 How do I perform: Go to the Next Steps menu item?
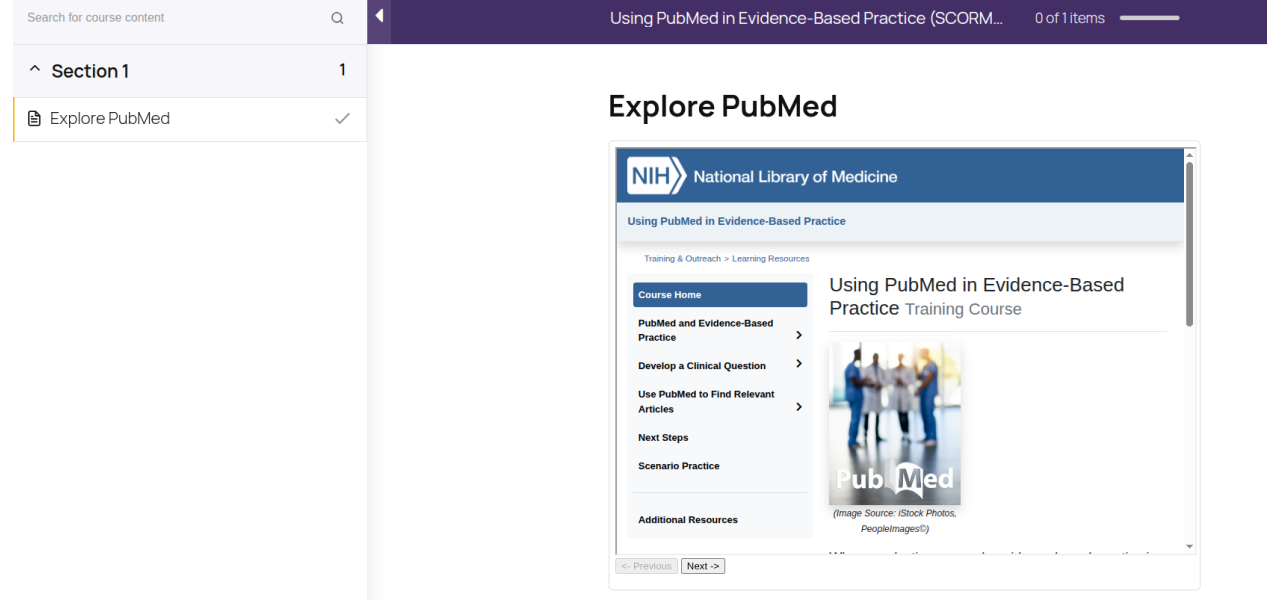tap(663, 437)
